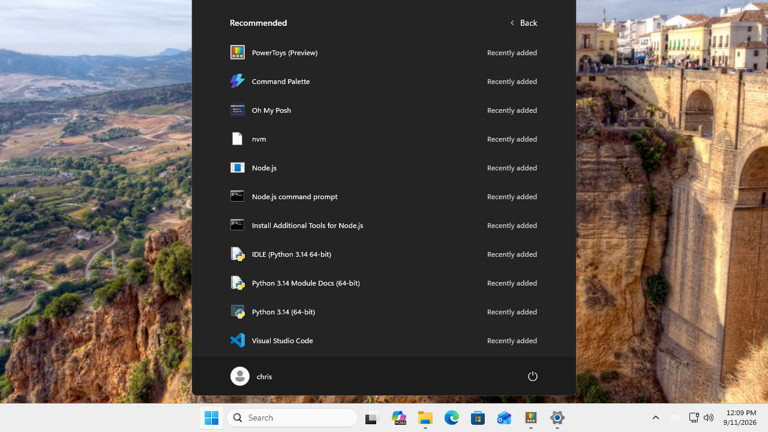The image size is (768, 432).
Task: Open Settings gear in the taskbar
Action: 557,418
